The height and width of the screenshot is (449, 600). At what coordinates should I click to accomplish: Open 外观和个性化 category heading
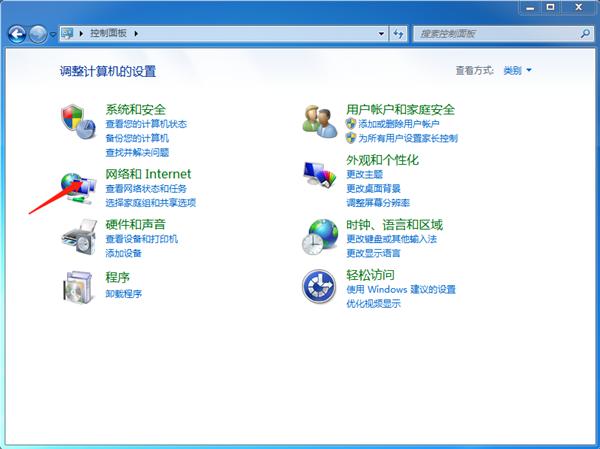382,160
